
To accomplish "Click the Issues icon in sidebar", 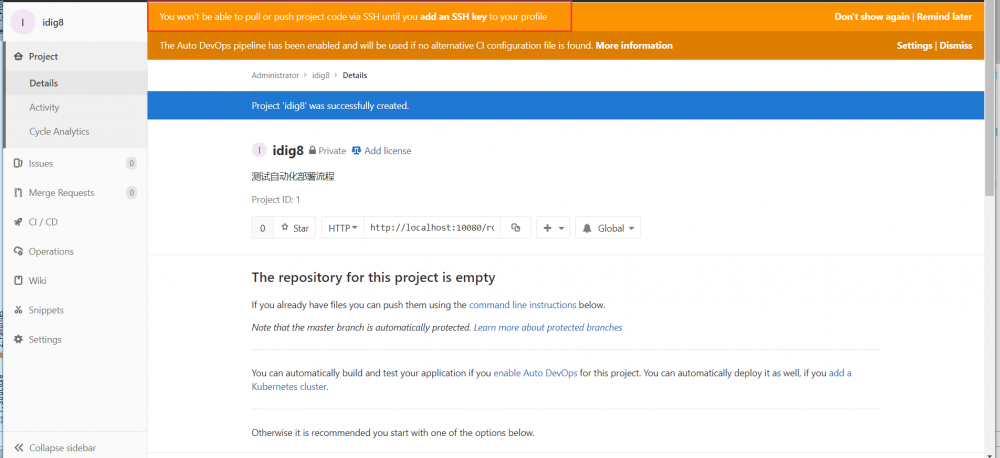I will coord(18,163).
